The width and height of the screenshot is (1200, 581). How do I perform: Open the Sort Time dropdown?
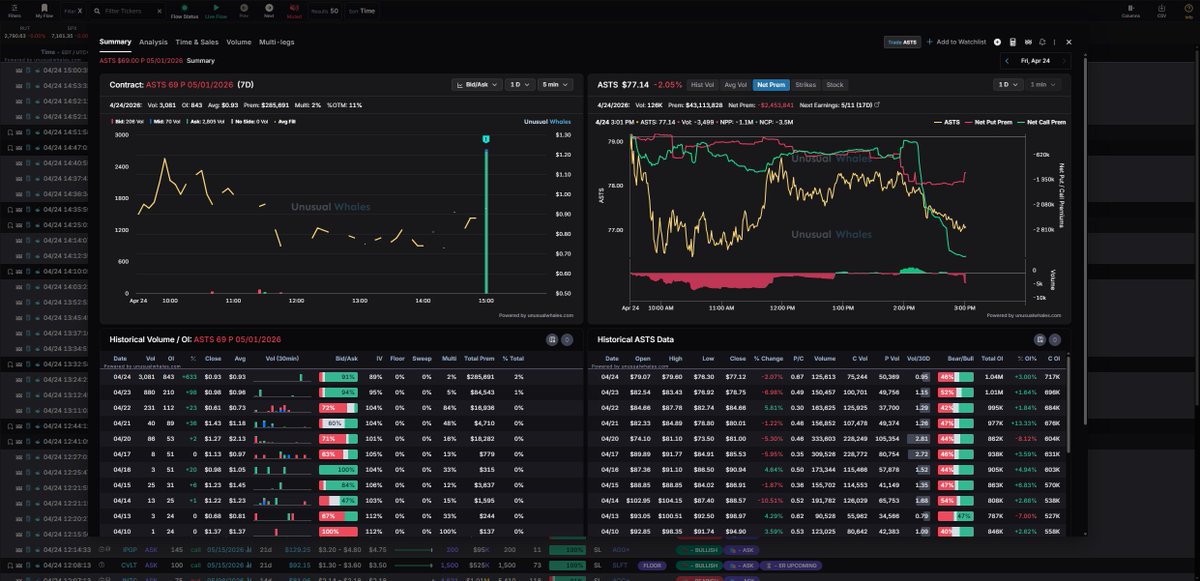(x=362, y=11)
